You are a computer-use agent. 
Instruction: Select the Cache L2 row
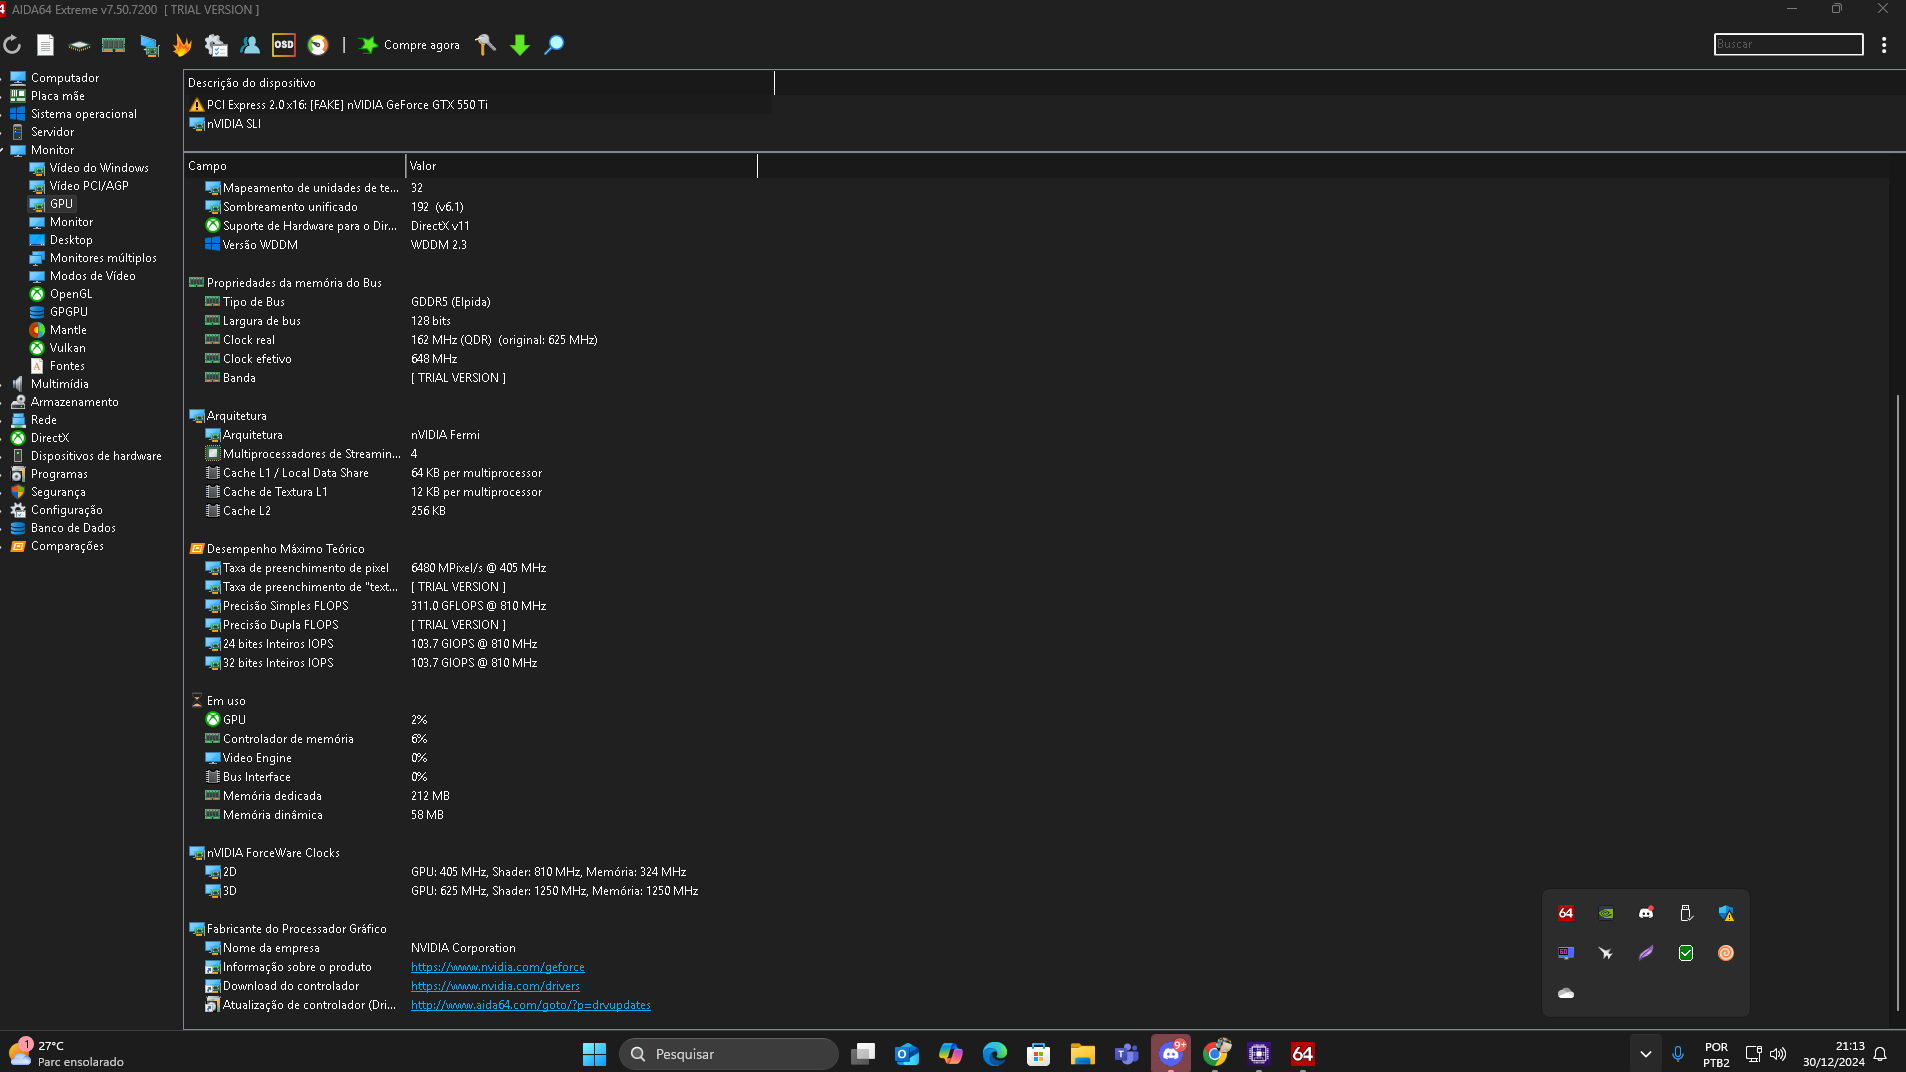point(325,511)
